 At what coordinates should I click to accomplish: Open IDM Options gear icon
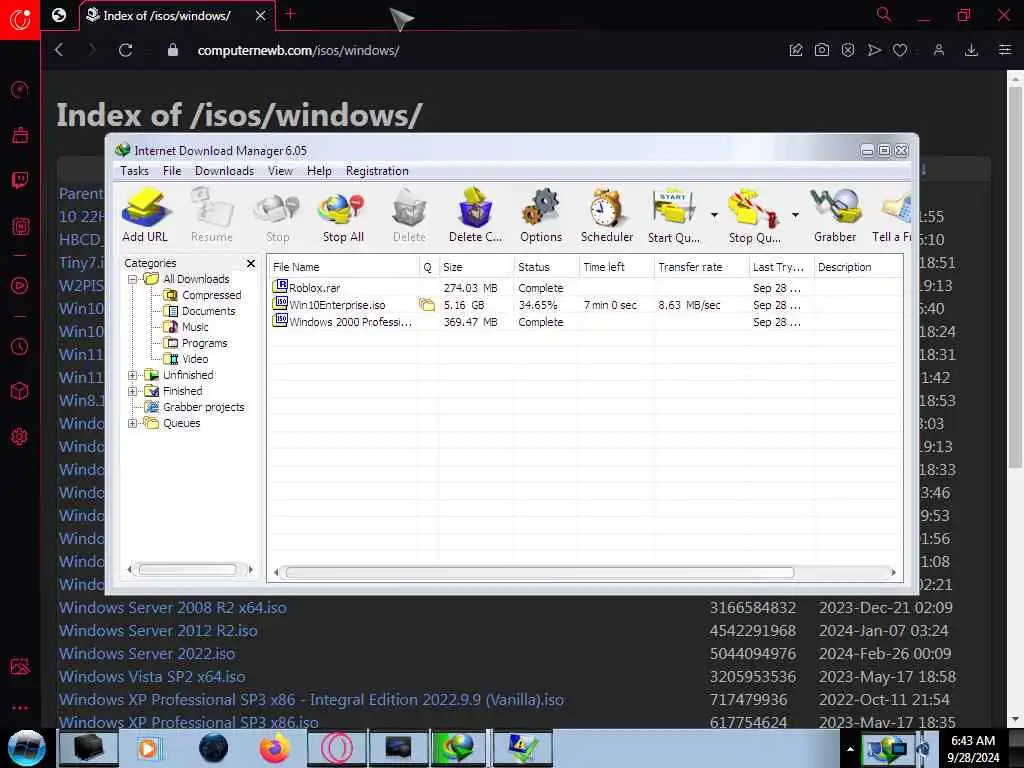point(541,216)
